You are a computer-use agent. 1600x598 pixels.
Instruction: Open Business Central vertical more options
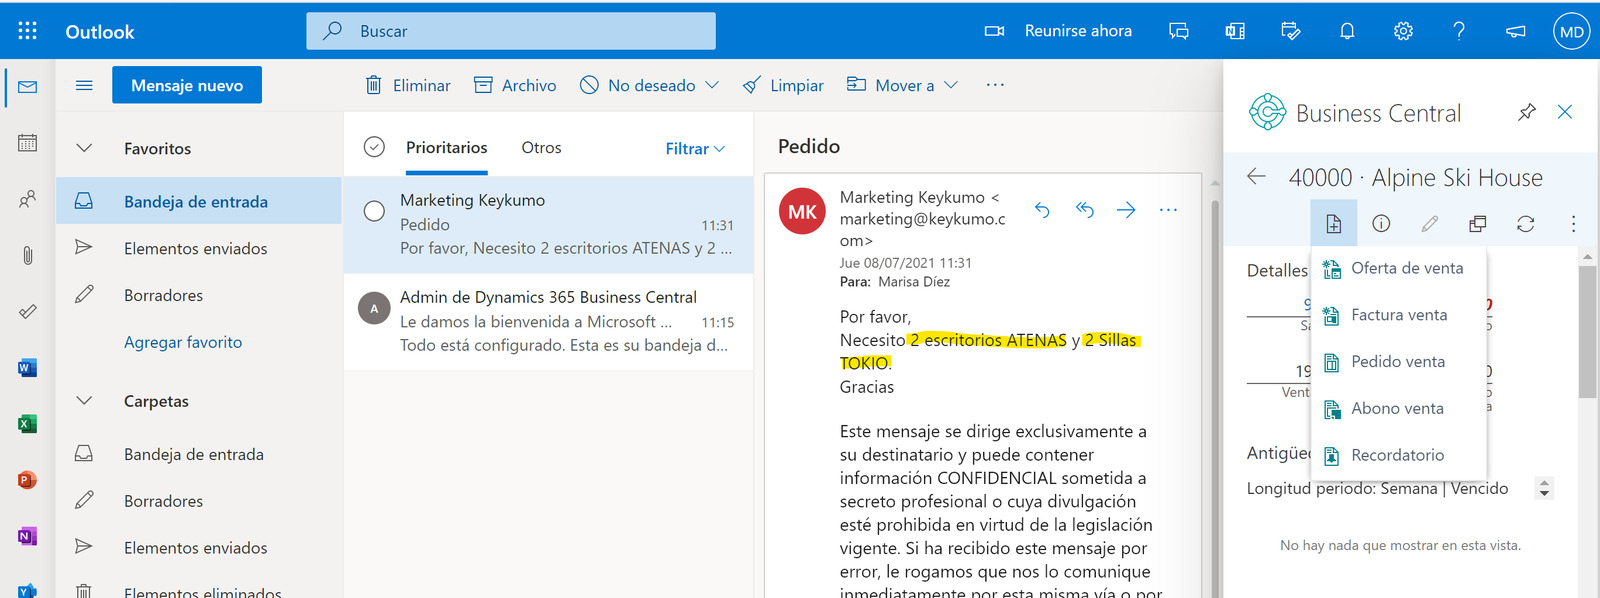click(1573, 223)
